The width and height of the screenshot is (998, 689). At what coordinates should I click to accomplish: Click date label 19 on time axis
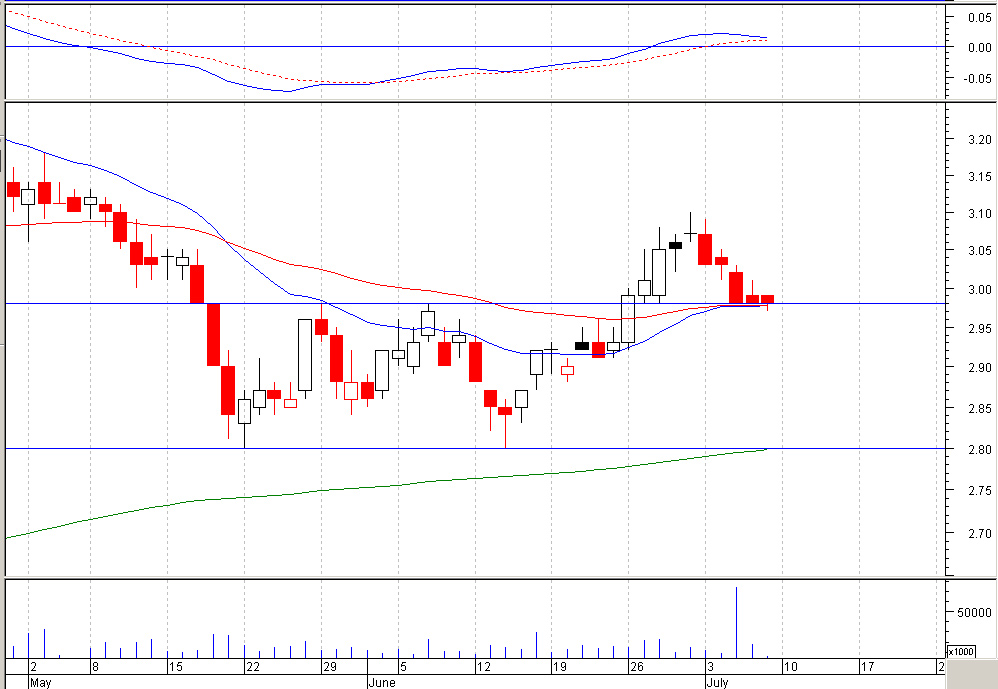(x=559, y=667)
